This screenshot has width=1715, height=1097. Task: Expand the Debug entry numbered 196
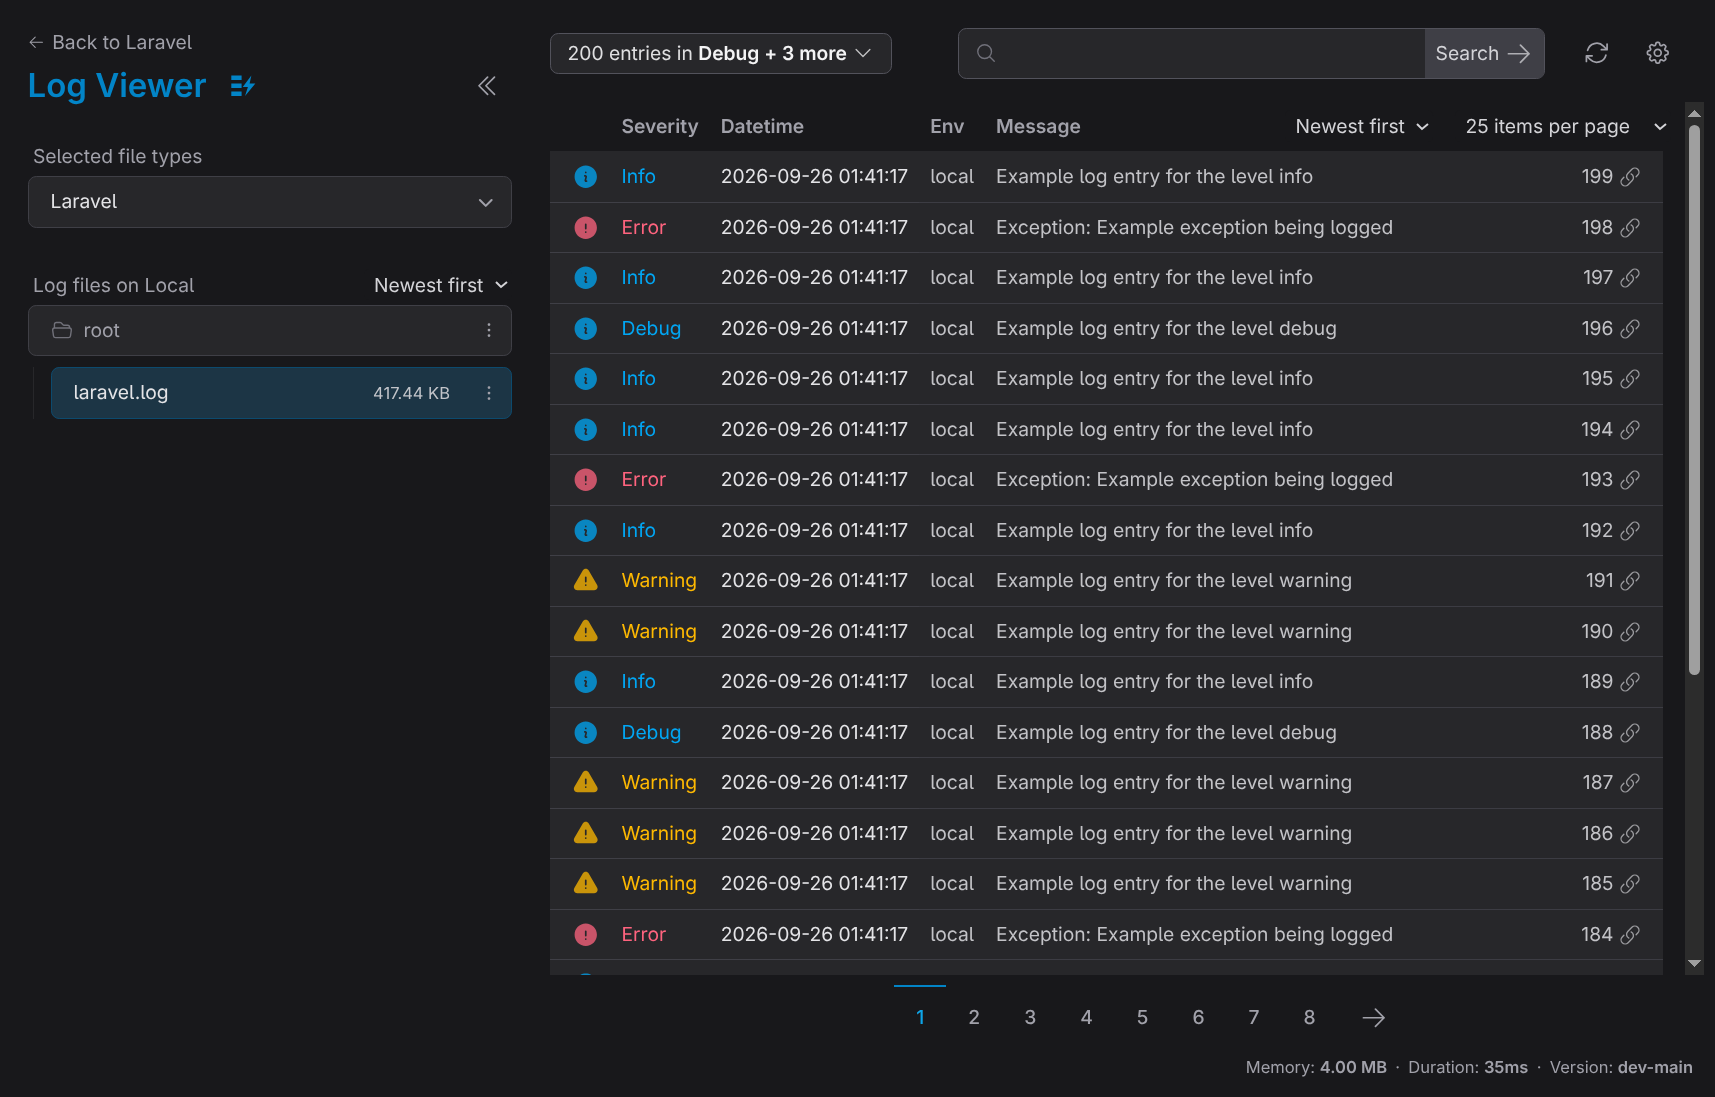coord(1106,329)
